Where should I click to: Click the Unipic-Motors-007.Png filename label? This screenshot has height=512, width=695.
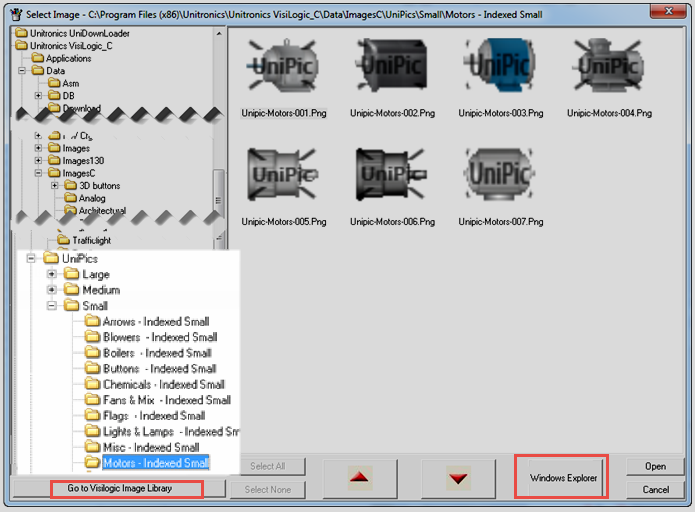click(x=500, y=222)
